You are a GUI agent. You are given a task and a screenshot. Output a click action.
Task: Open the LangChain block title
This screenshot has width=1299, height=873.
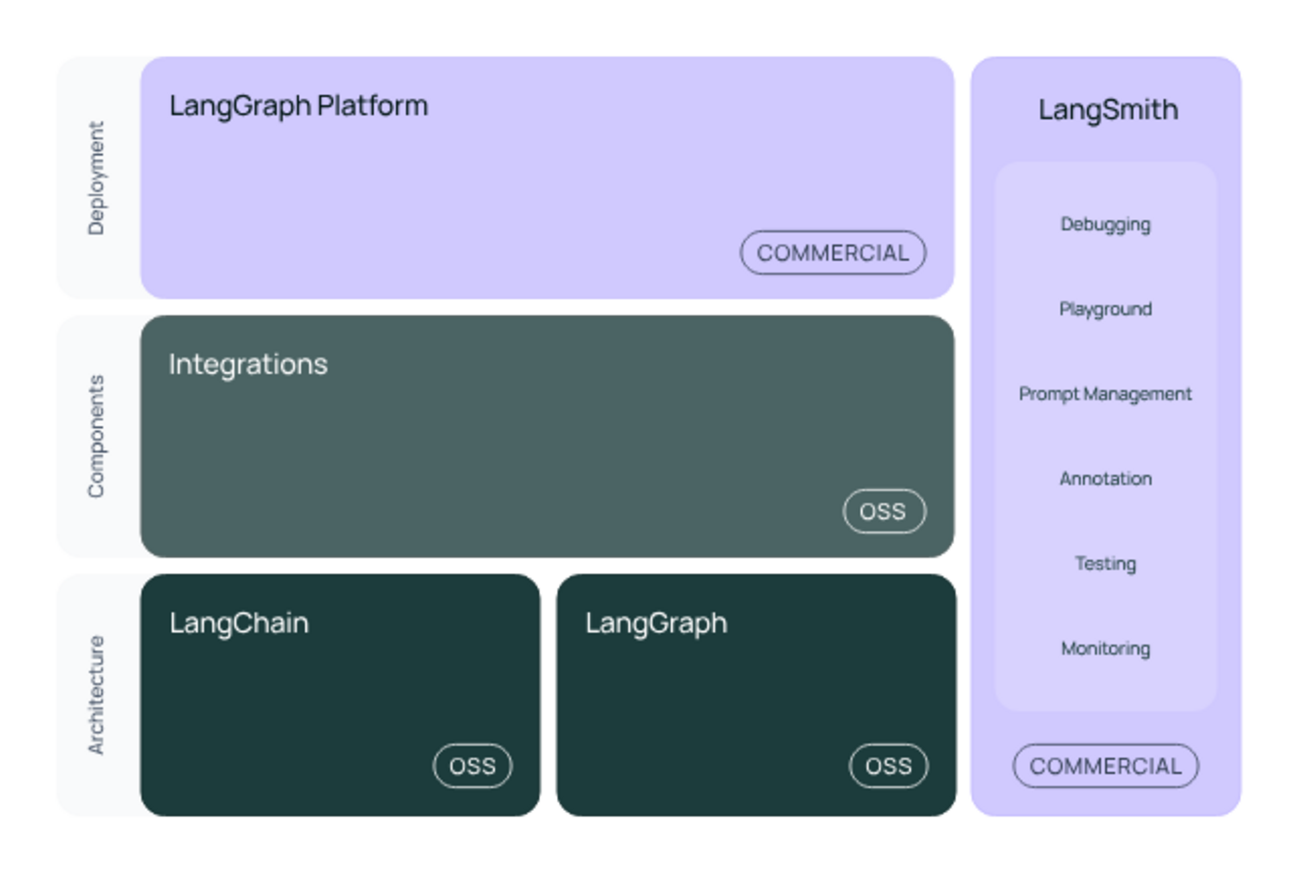(x=239, y=623)
